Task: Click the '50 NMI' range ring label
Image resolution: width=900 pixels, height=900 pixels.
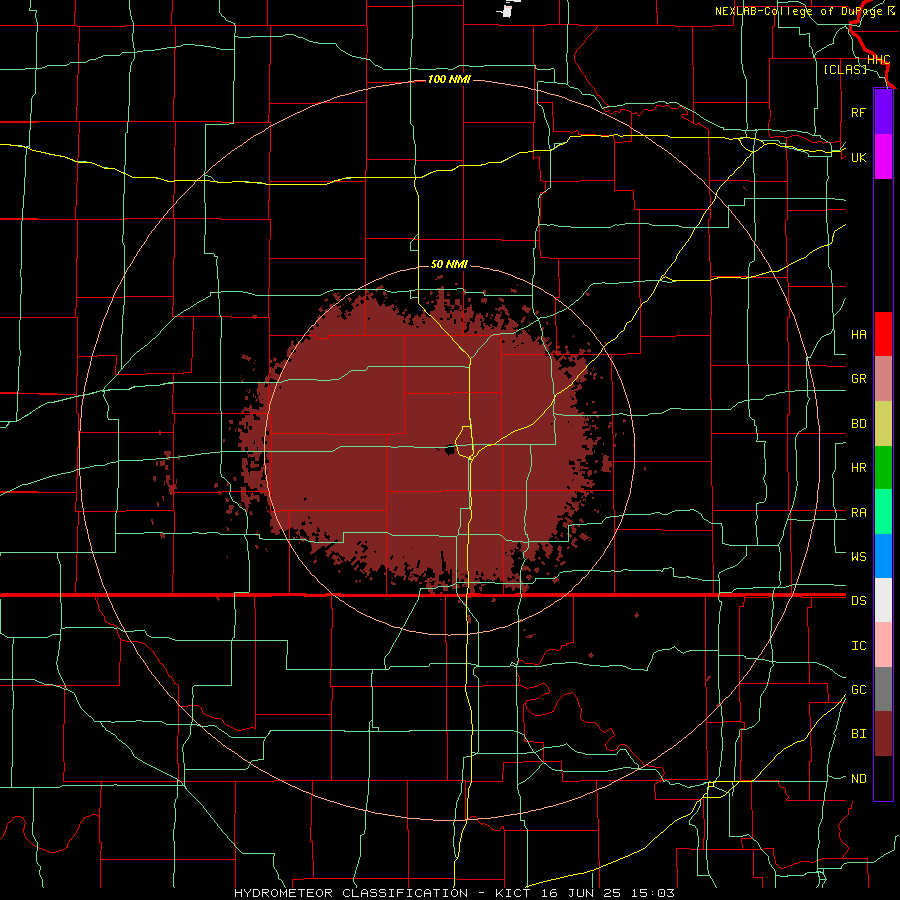Action: 449,264
